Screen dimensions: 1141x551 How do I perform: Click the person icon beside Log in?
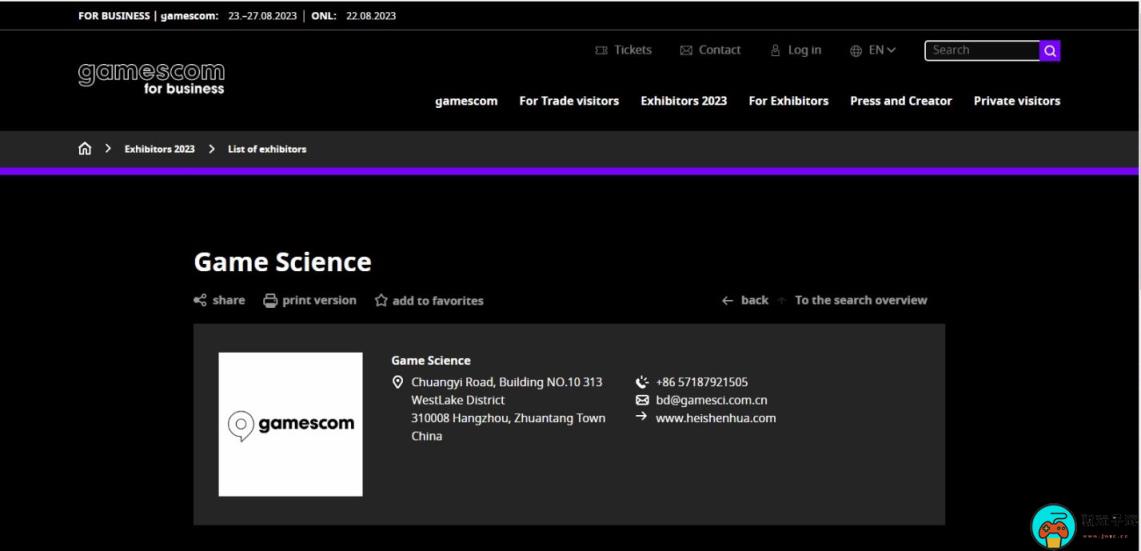[776, 50]
